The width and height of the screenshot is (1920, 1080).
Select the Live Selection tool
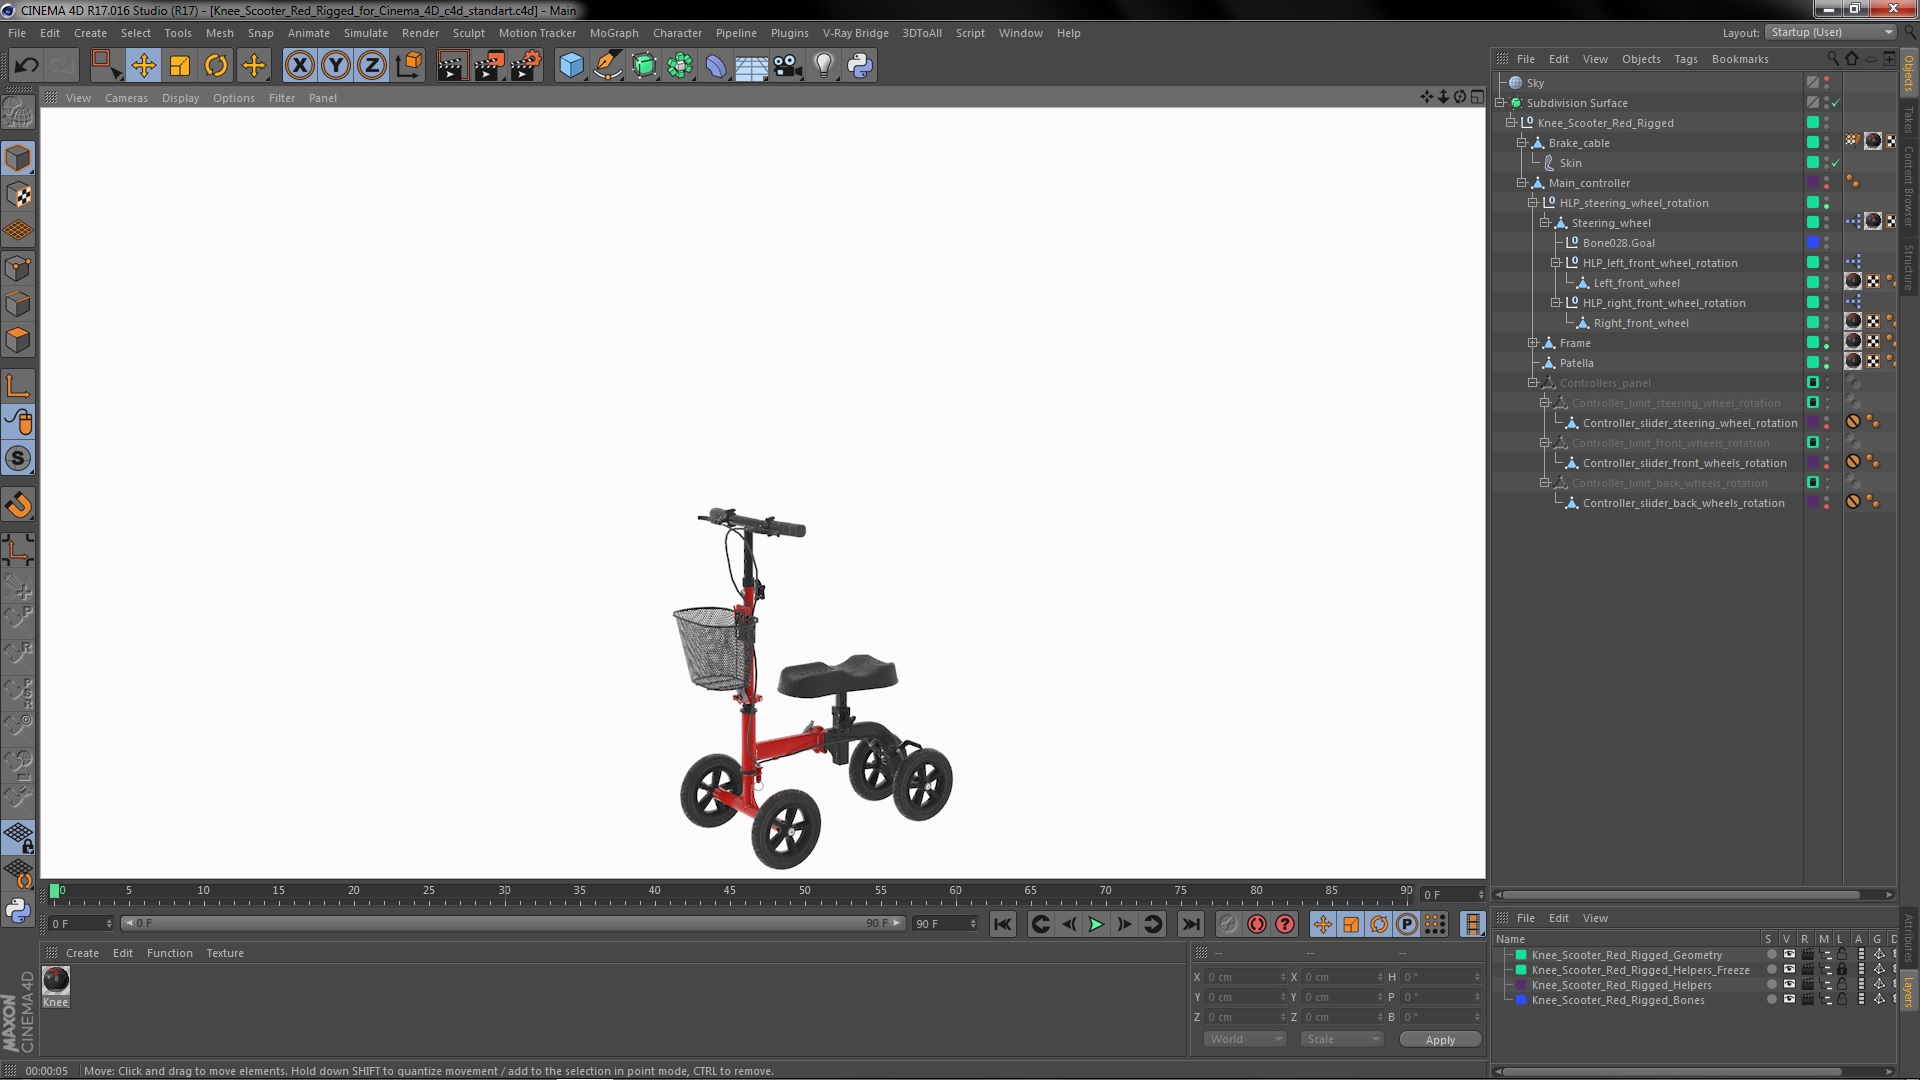pyautogui.click(x=106, y=66)
